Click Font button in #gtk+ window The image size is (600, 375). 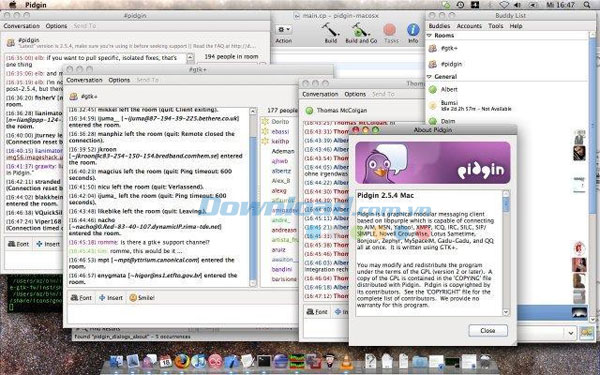(82, 298)
